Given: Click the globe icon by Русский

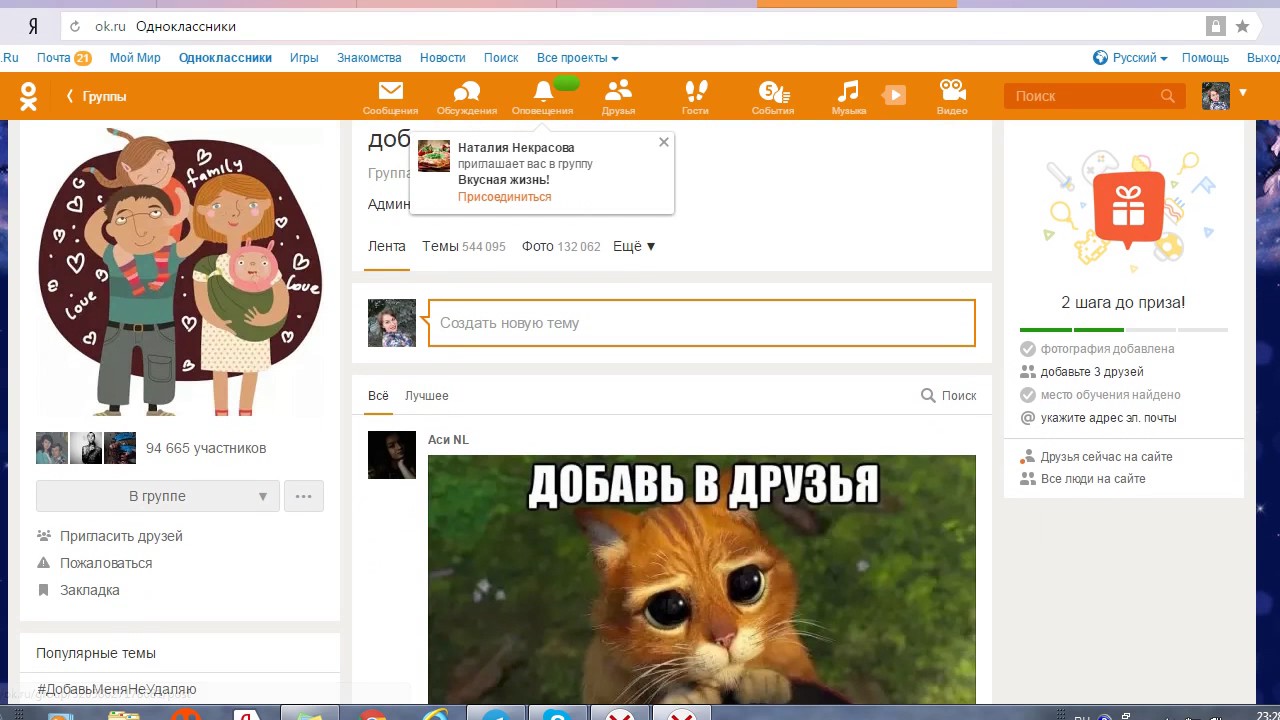Looking at the screenshot, I should [x=1100, y=58].
